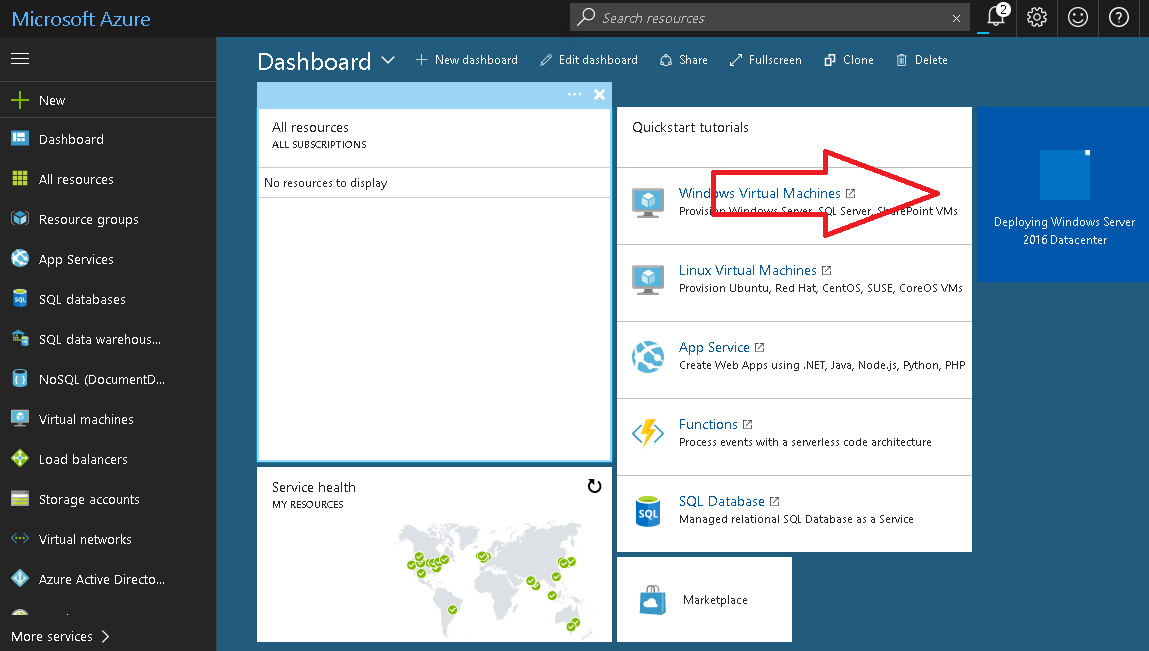The image size is (1149, 651).
Task: Click the New dashboard button
Action: pos(467,60)
